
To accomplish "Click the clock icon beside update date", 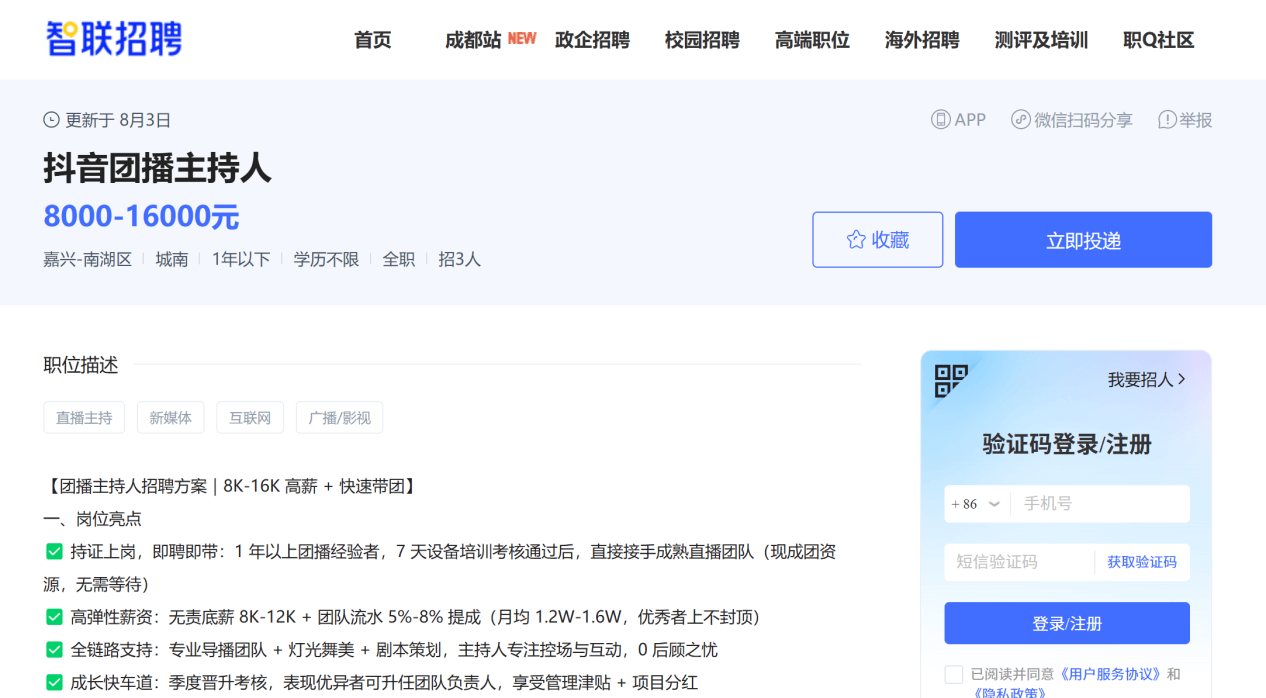I will 52,120.
